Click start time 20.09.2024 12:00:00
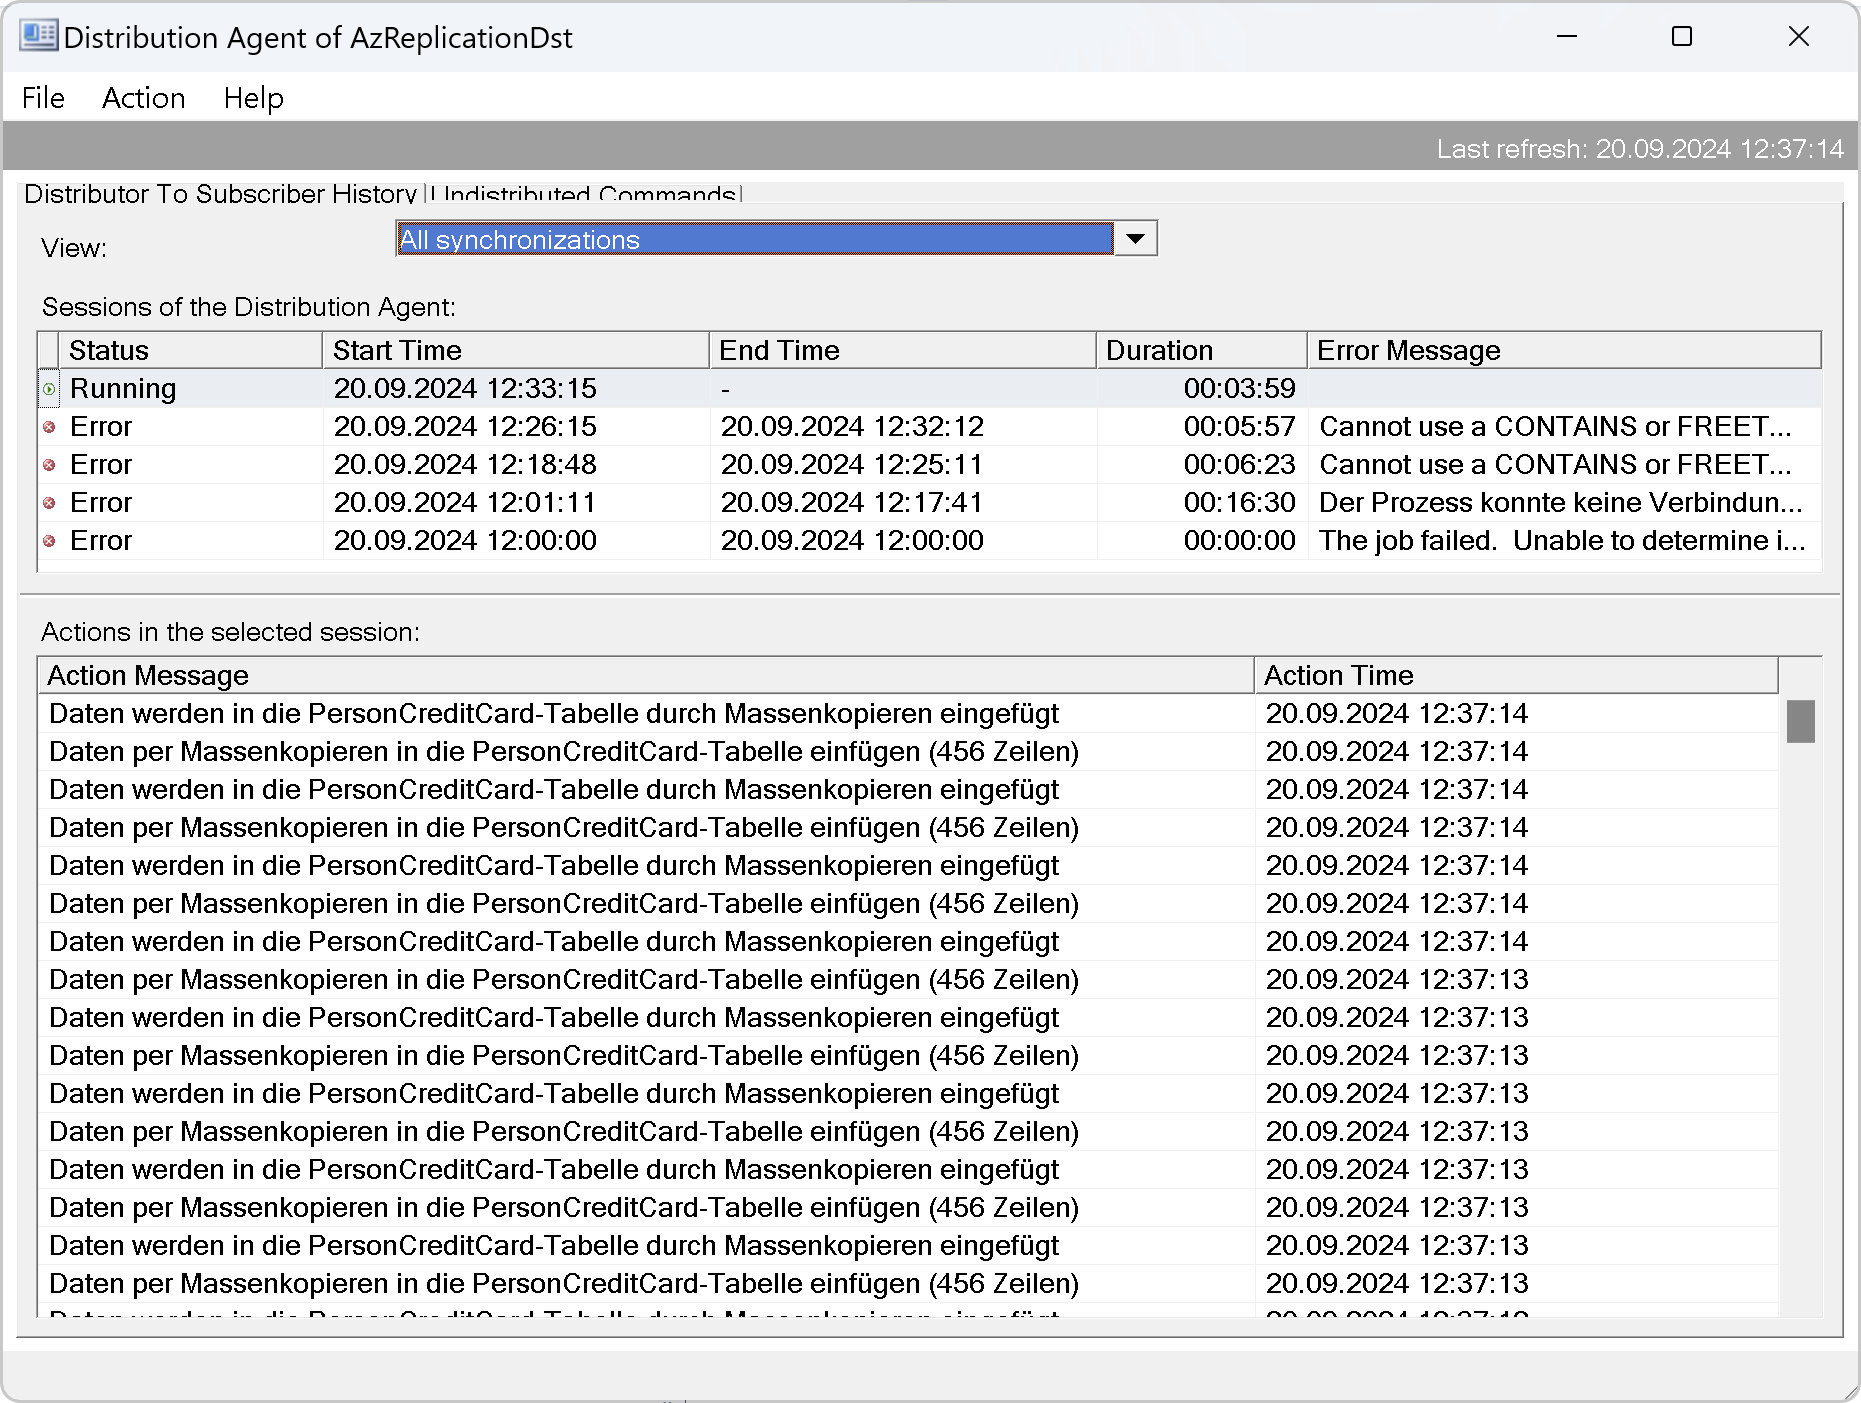Screen dimensions: 1861x1403 pyautogui.click(x=465, y=541)
